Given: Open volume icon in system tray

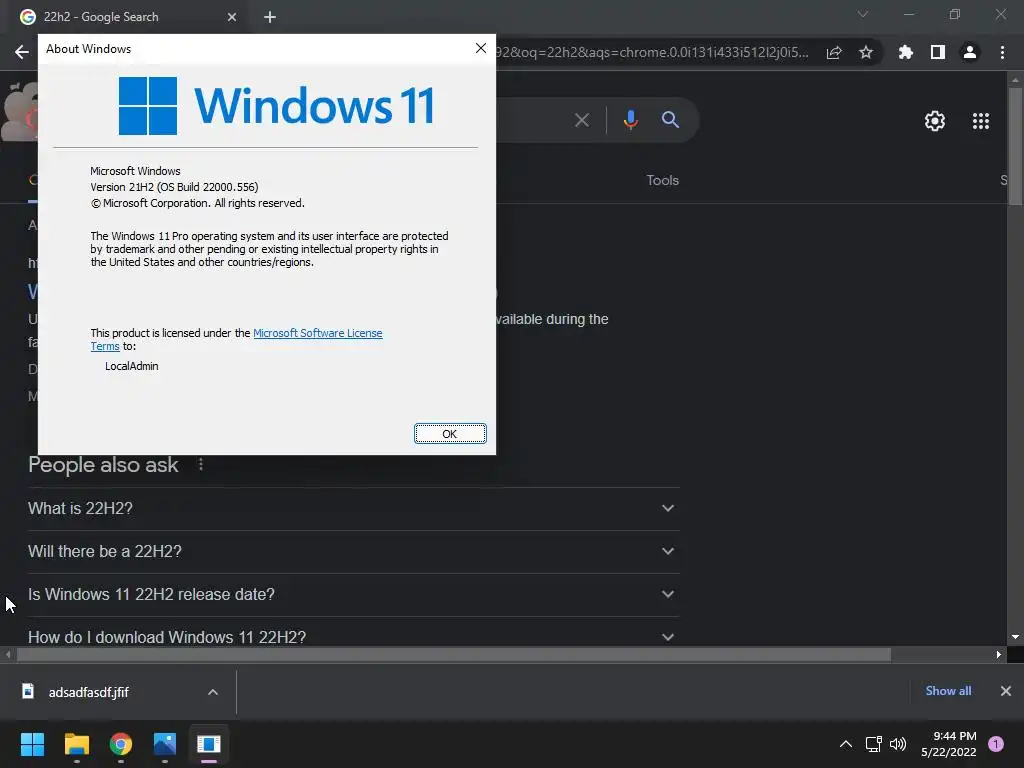Looking at the screenshot, I should click(x=898, y=744).
